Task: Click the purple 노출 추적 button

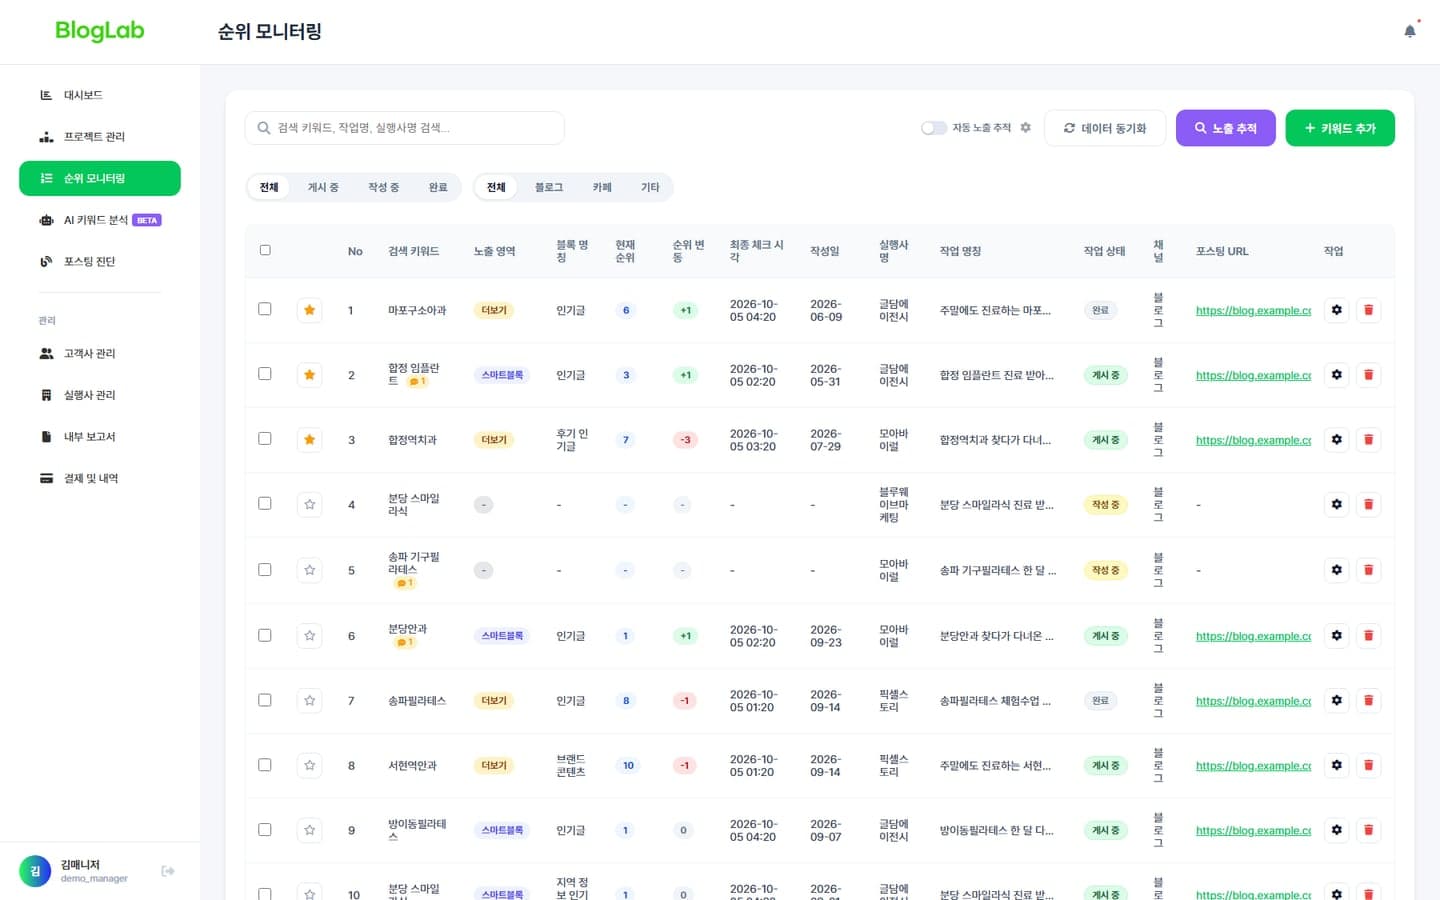Action: pyautogui.click(x=1225, y=128)
